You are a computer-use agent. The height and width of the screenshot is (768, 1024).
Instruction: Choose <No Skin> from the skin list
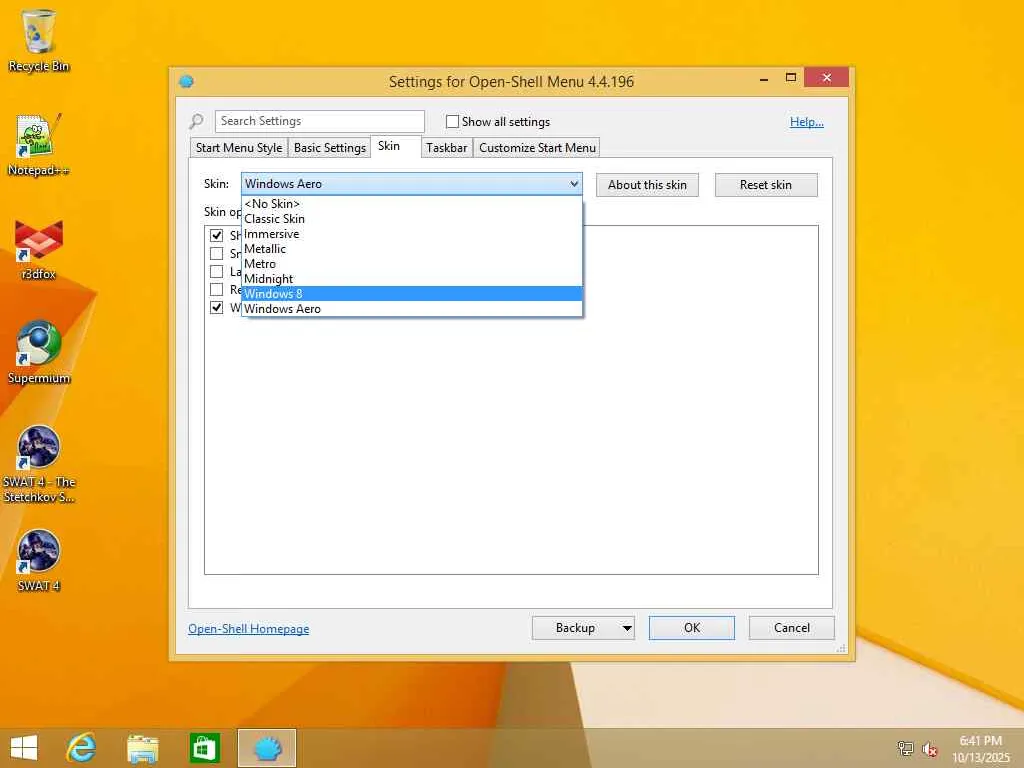click(x=411, y=204)
